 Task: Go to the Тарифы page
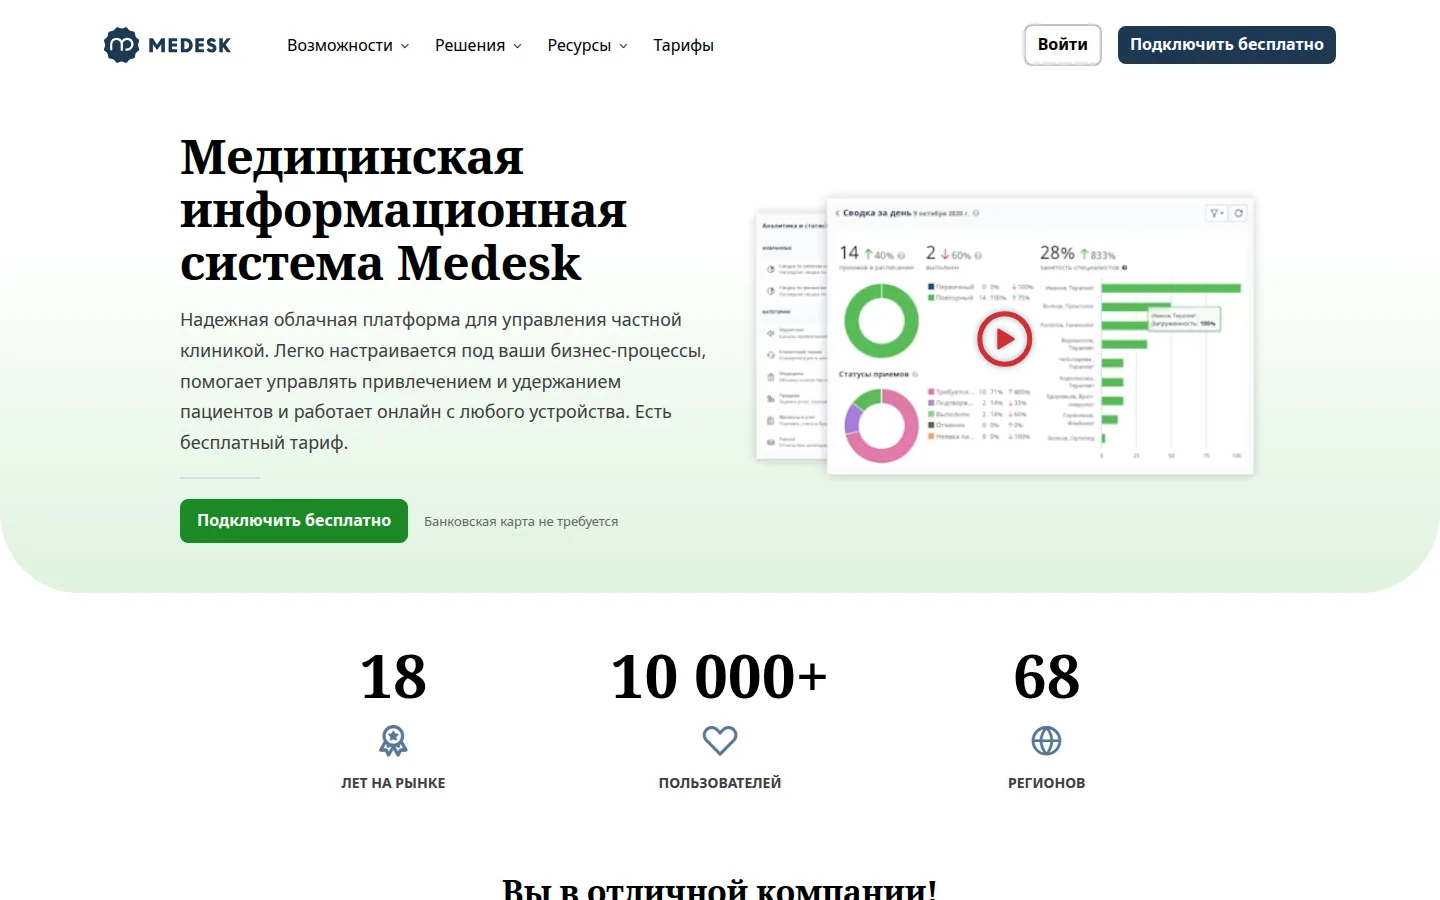pos(683,45)
